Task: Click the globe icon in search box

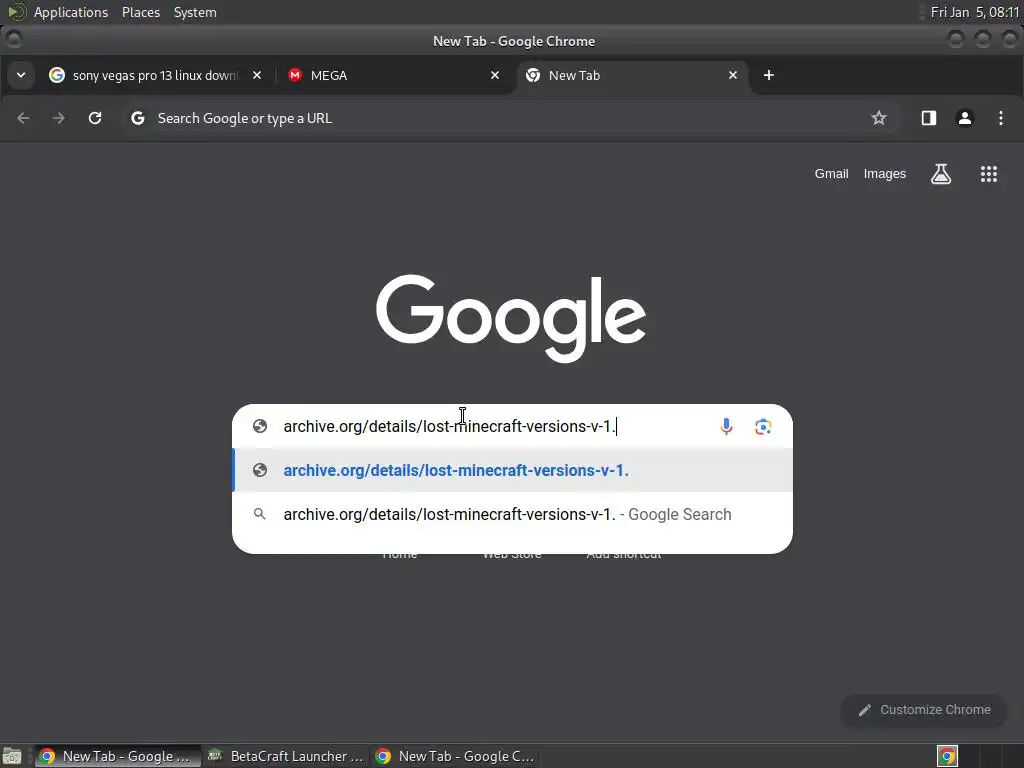Action: point(260,426)
